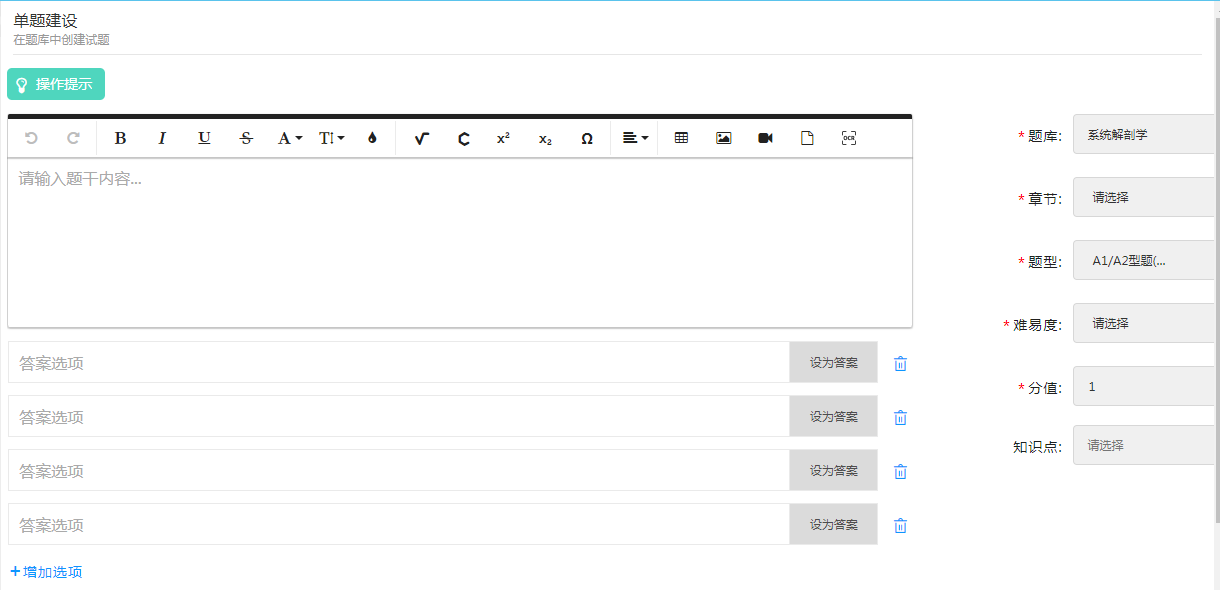Open the 难易度 selector
The width and height of the screenshot is (1220, 590).
coord(1145,324)
